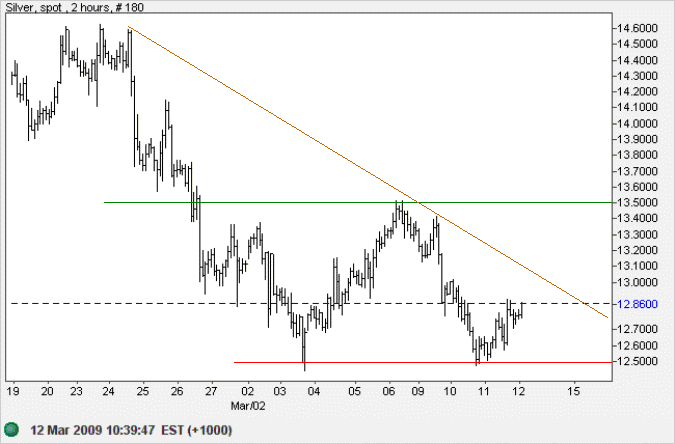Click date axis label 11

coord(484,391)
